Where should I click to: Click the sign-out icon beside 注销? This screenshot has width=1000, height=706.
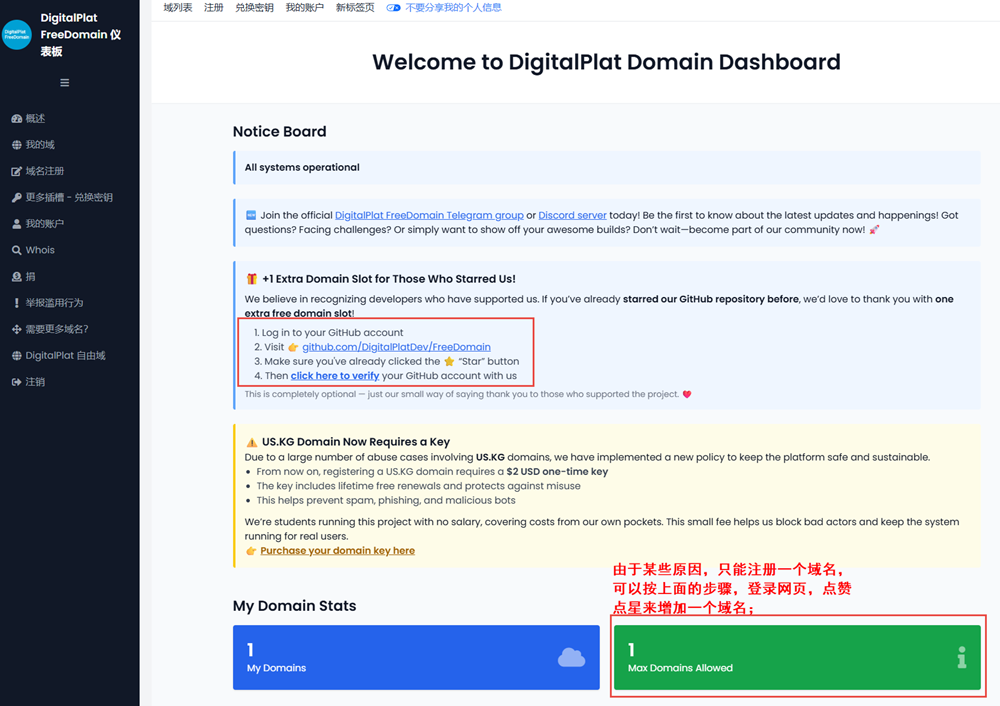[17, 382]
